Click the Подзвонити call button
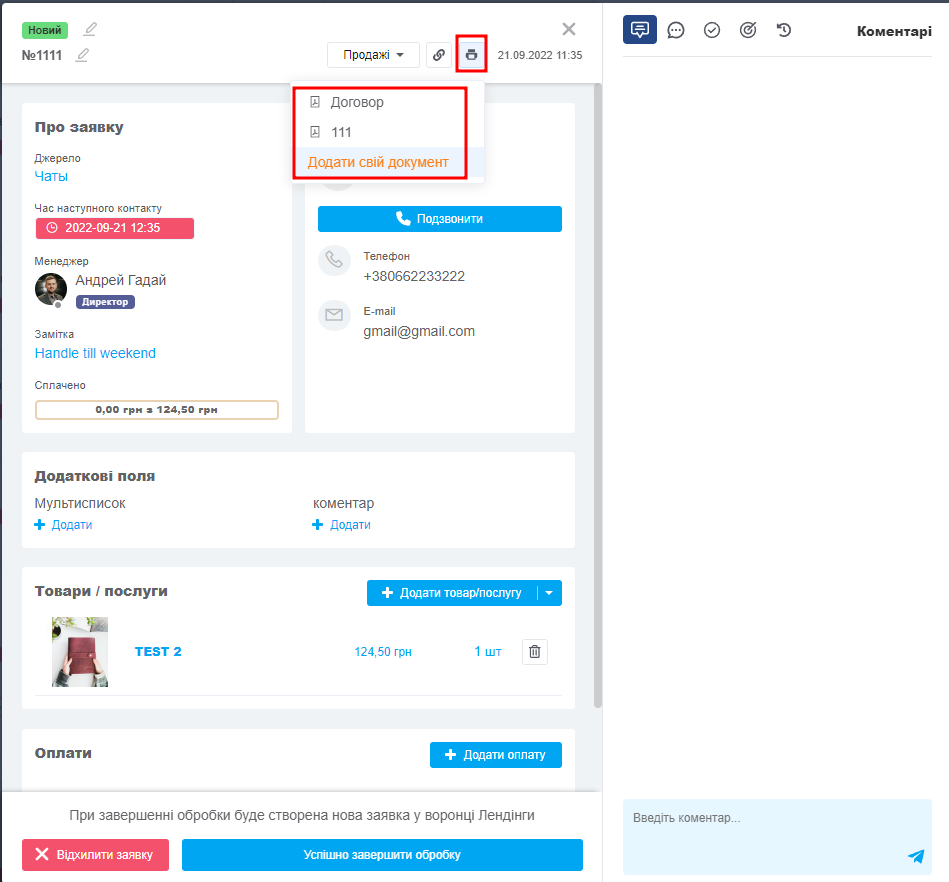This screenshot has height=882, width=949. pyautogui.click(x=440, y=219)
